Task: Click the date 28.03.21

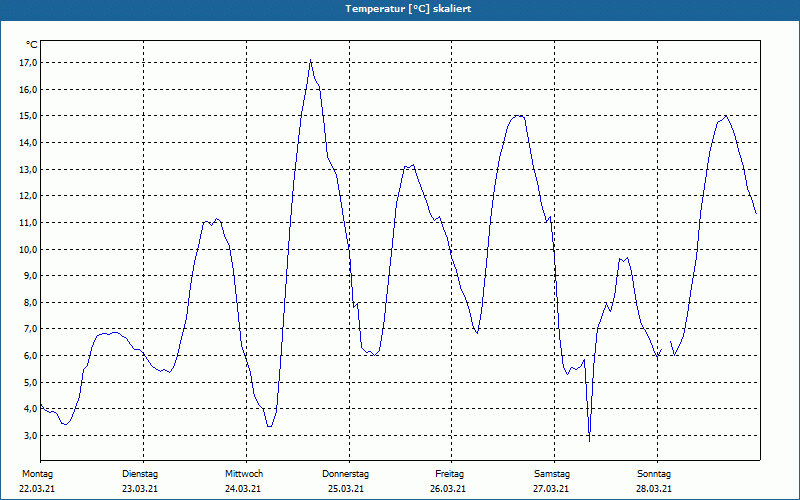Action: 654,489
